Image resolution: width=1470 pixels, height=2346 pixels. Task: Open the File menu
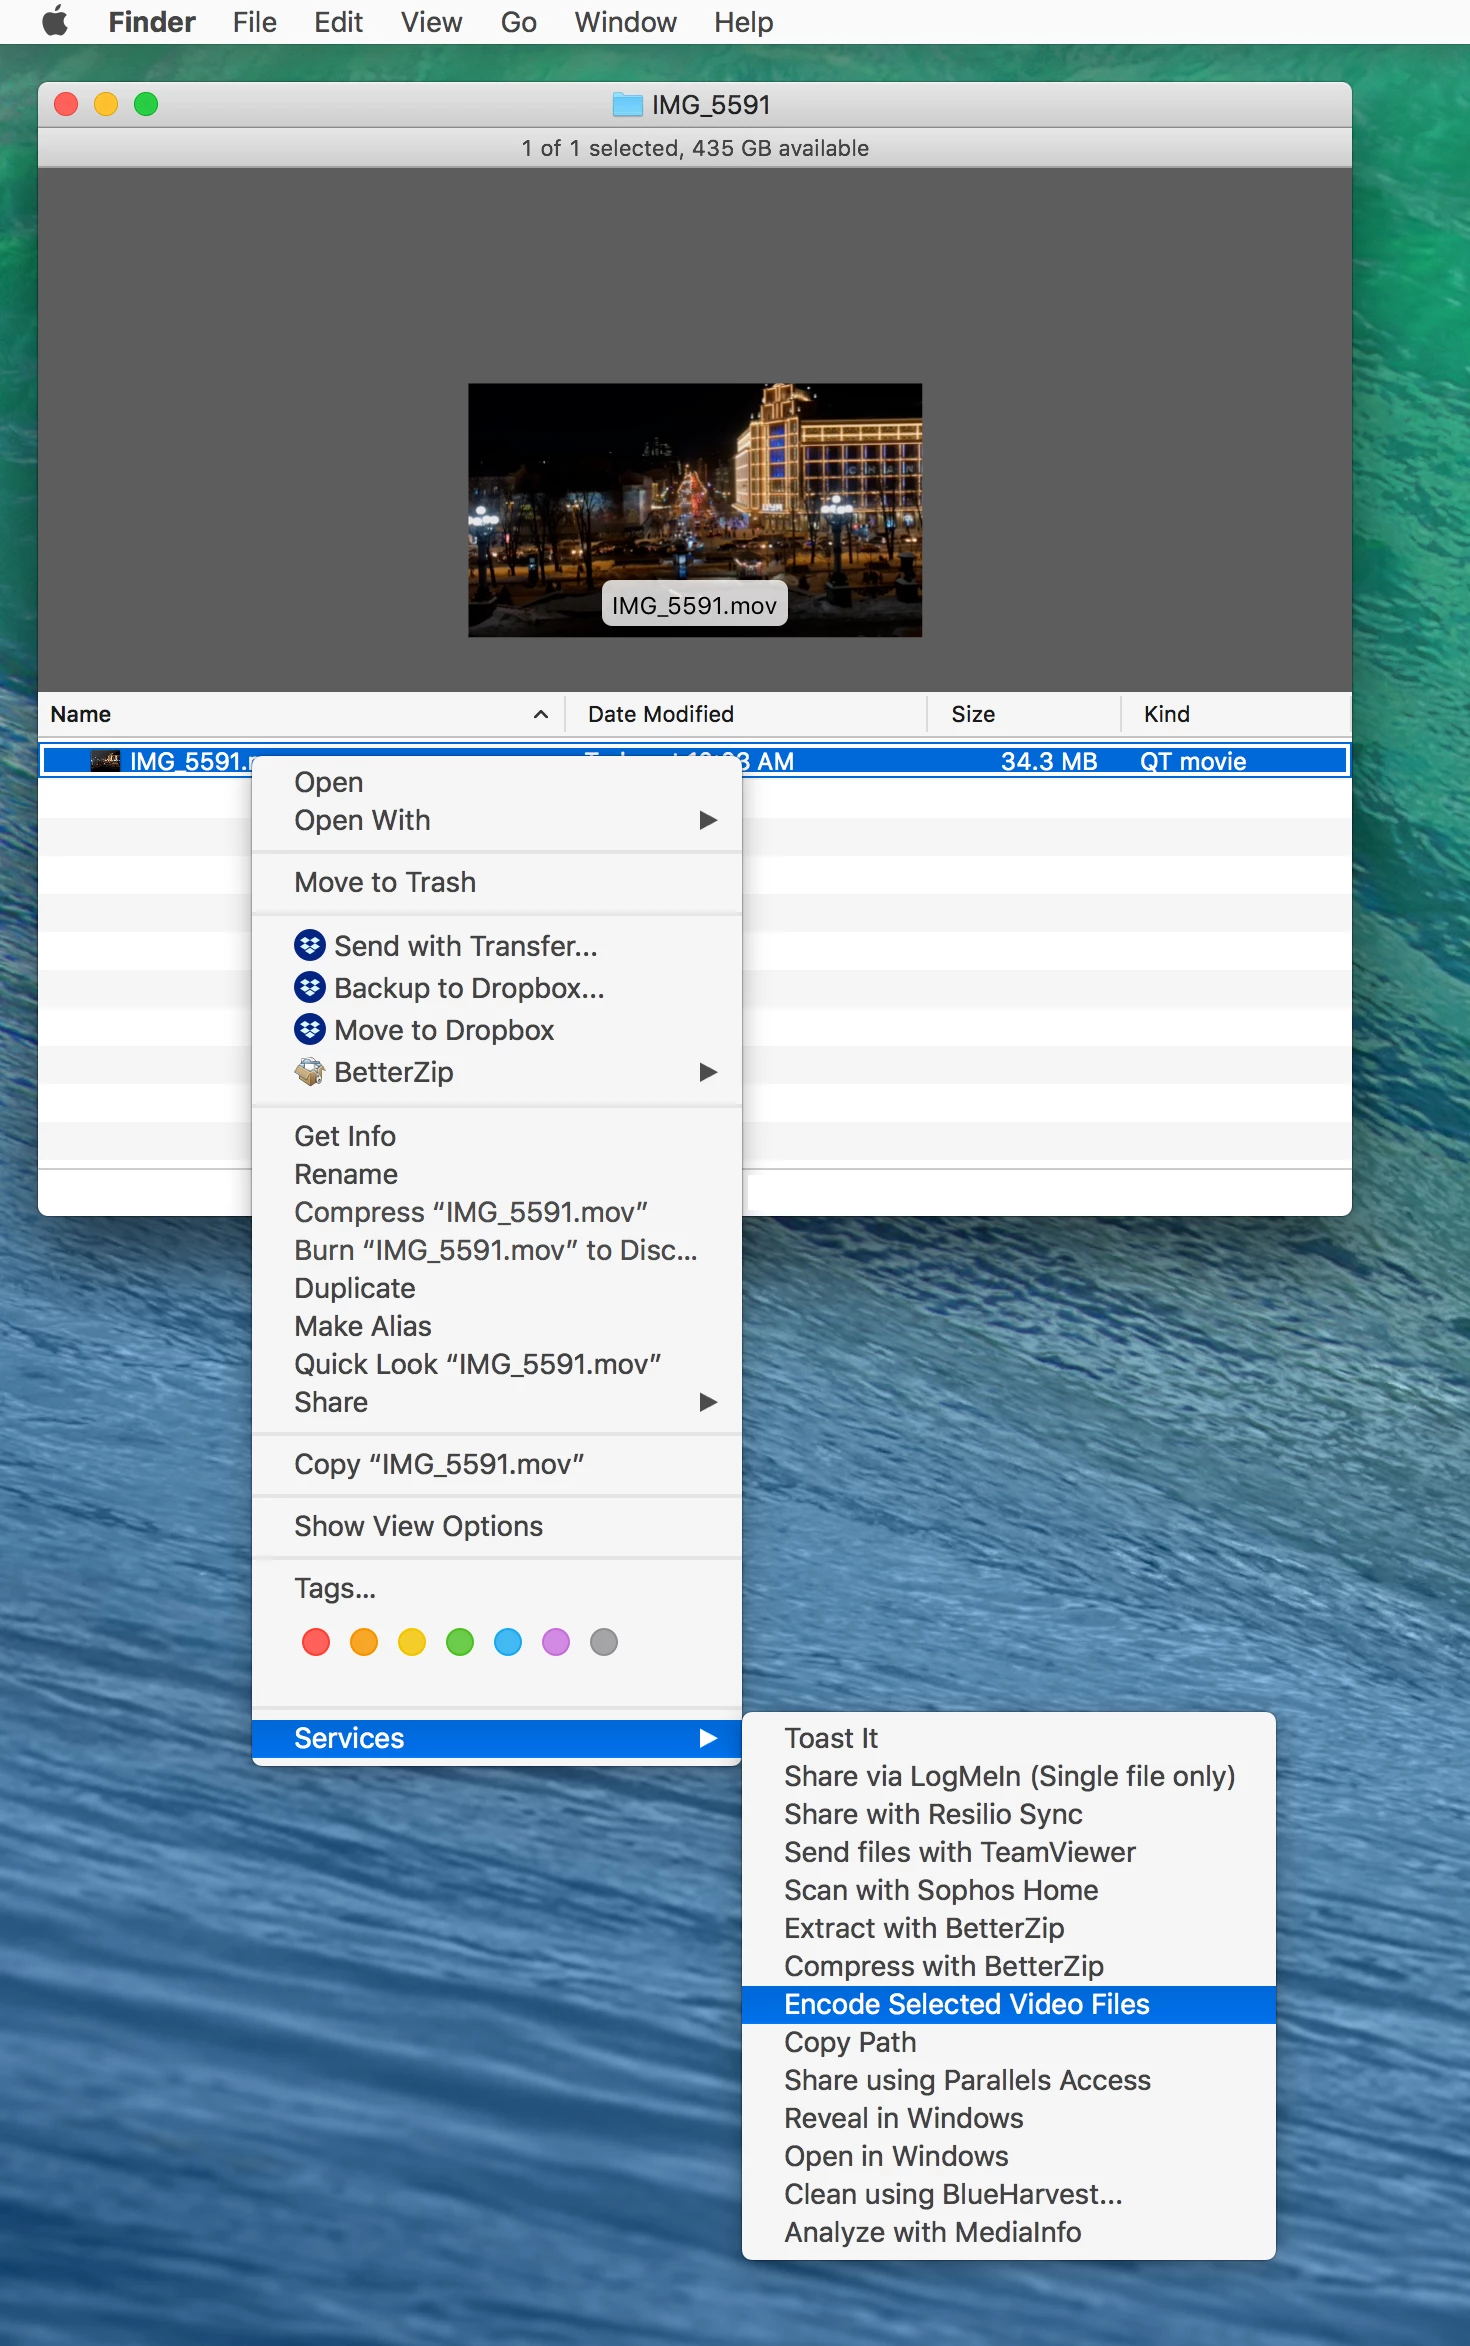[254, 22]
